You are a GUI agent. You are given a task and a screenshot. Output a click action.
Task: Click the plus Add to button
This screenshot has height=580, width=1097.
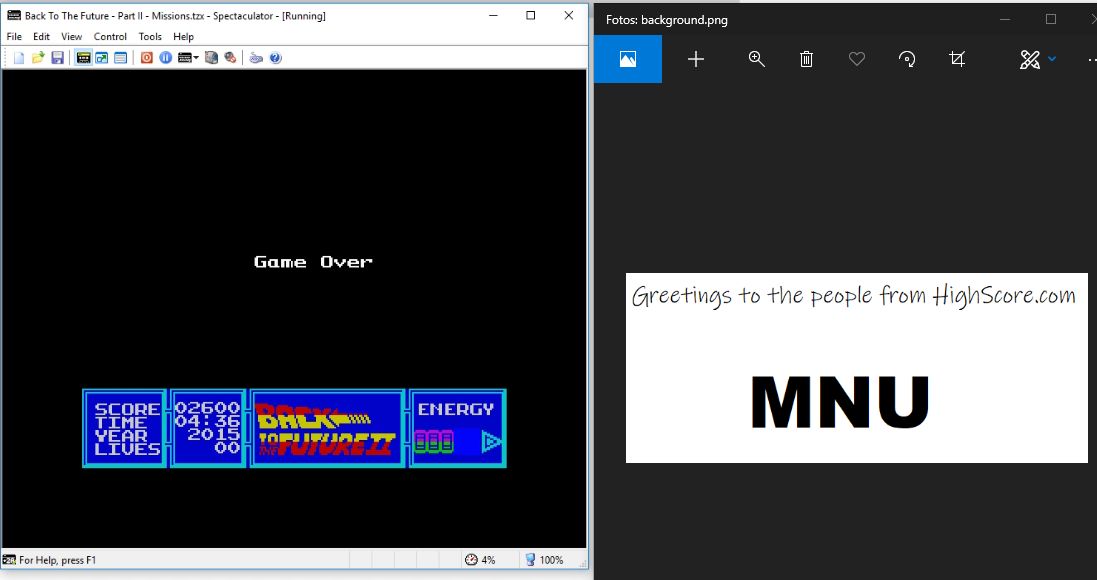click(696, 60)
